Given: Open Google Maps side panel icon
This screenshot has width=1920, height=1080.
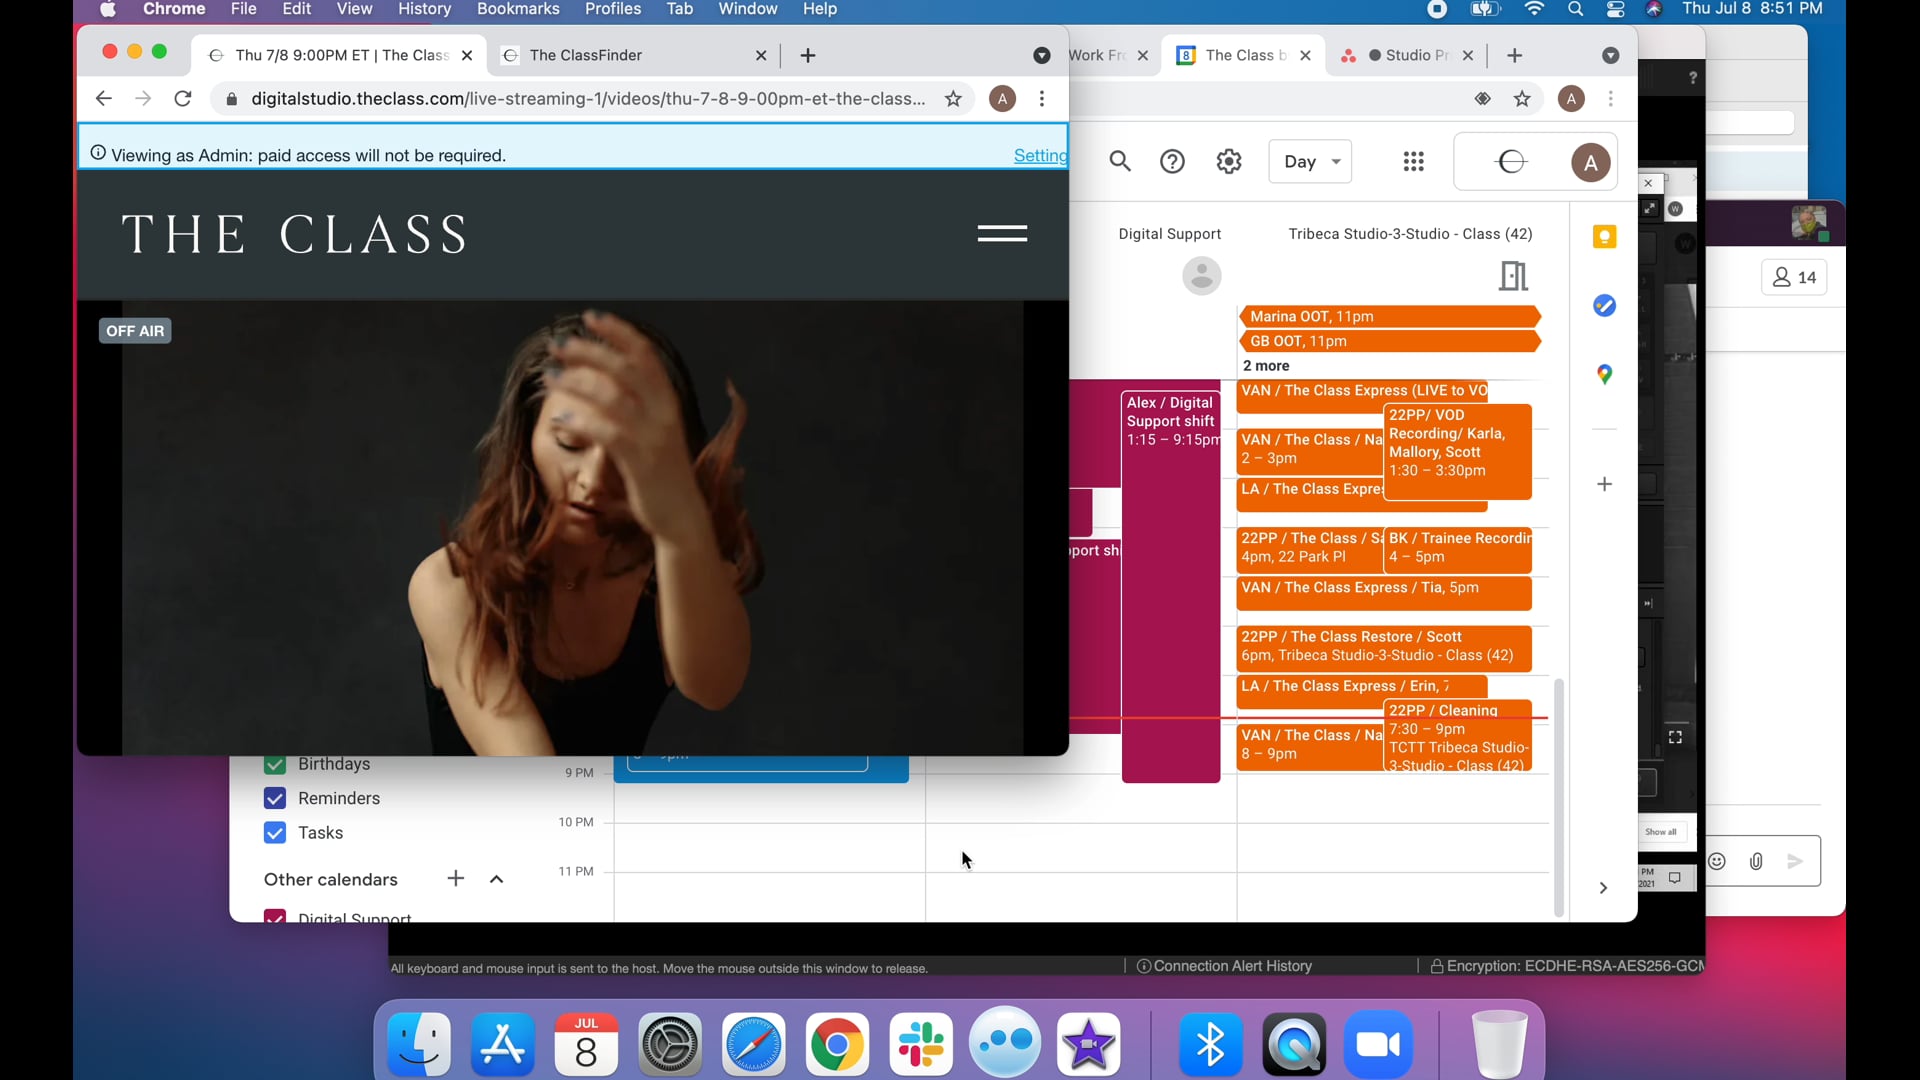Looking at the screenshot, I should [x=1604, y=374].
